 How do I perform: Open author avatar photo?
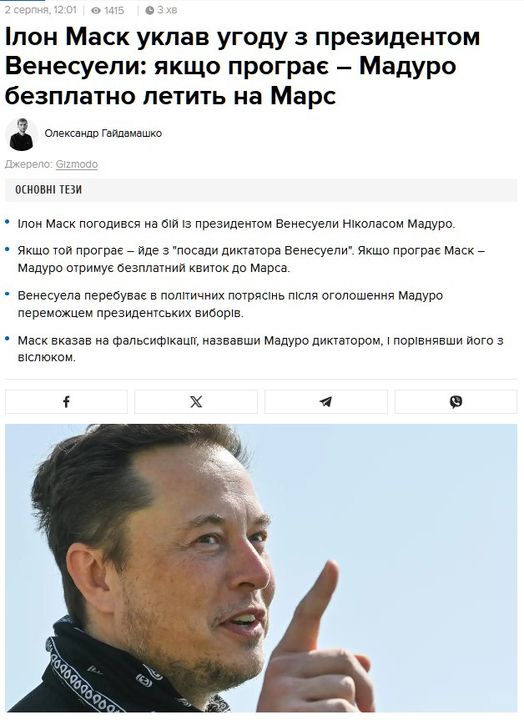coord(21,134)
